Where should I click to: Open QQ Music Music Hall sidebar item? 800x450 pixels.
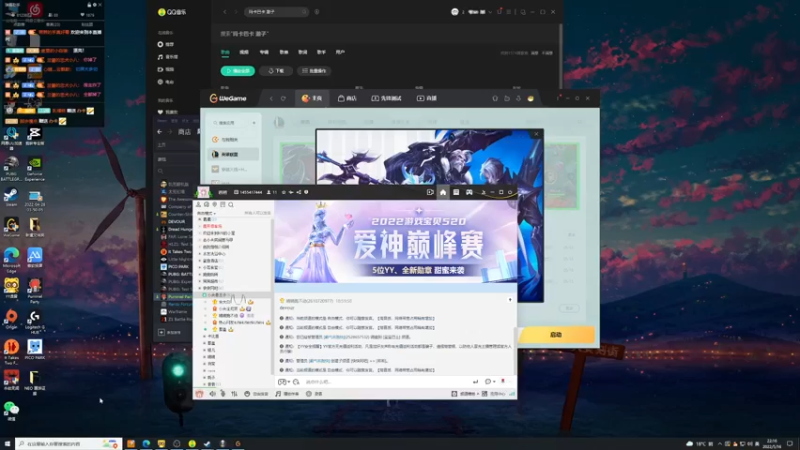(168, 57)
